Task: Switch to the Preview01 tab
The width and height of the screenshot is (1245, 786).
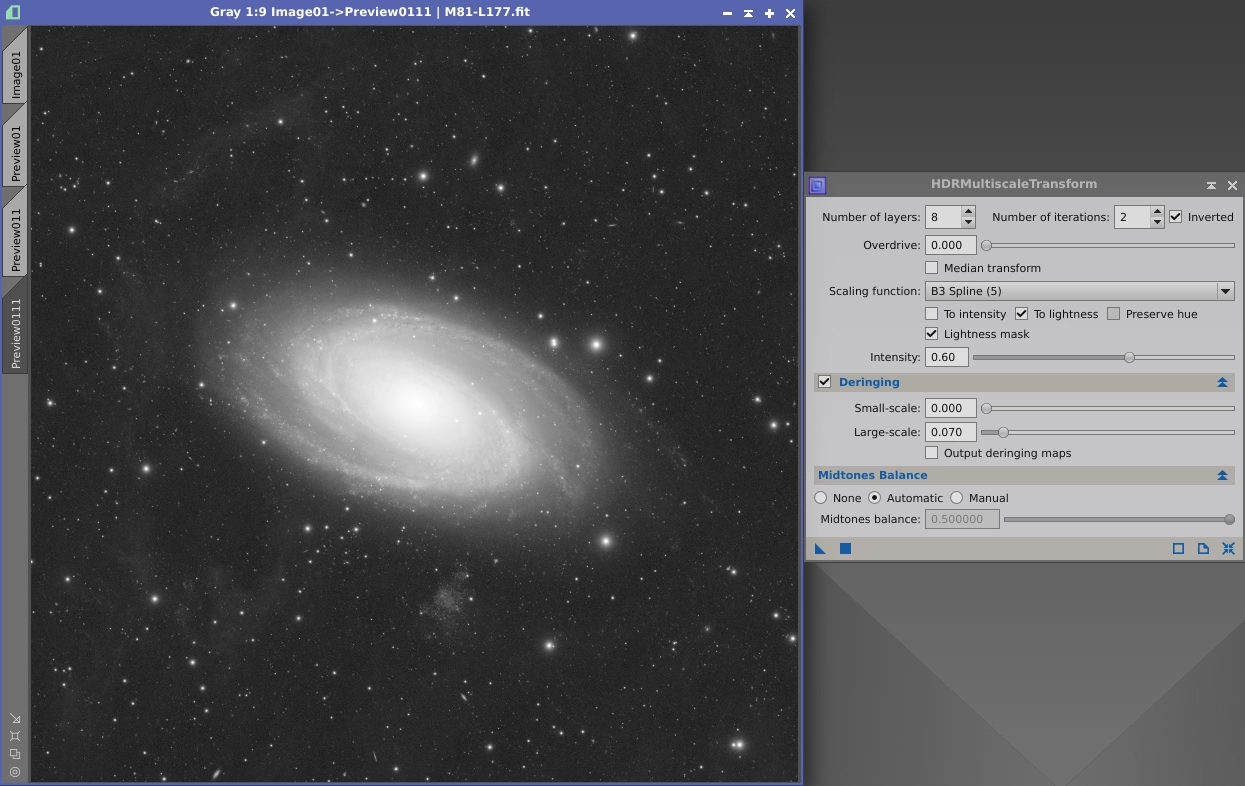Action: (16, 152)
